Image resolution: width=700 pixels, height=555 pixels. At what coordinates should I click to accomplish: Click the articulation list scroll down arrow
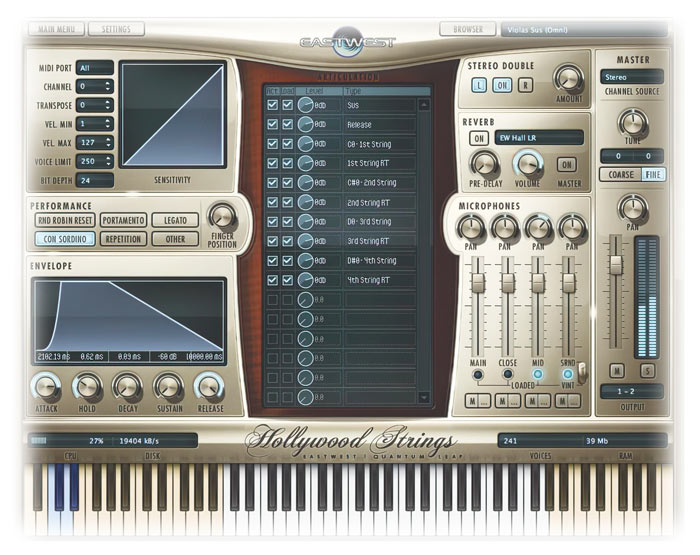click(x=424, y=396)
